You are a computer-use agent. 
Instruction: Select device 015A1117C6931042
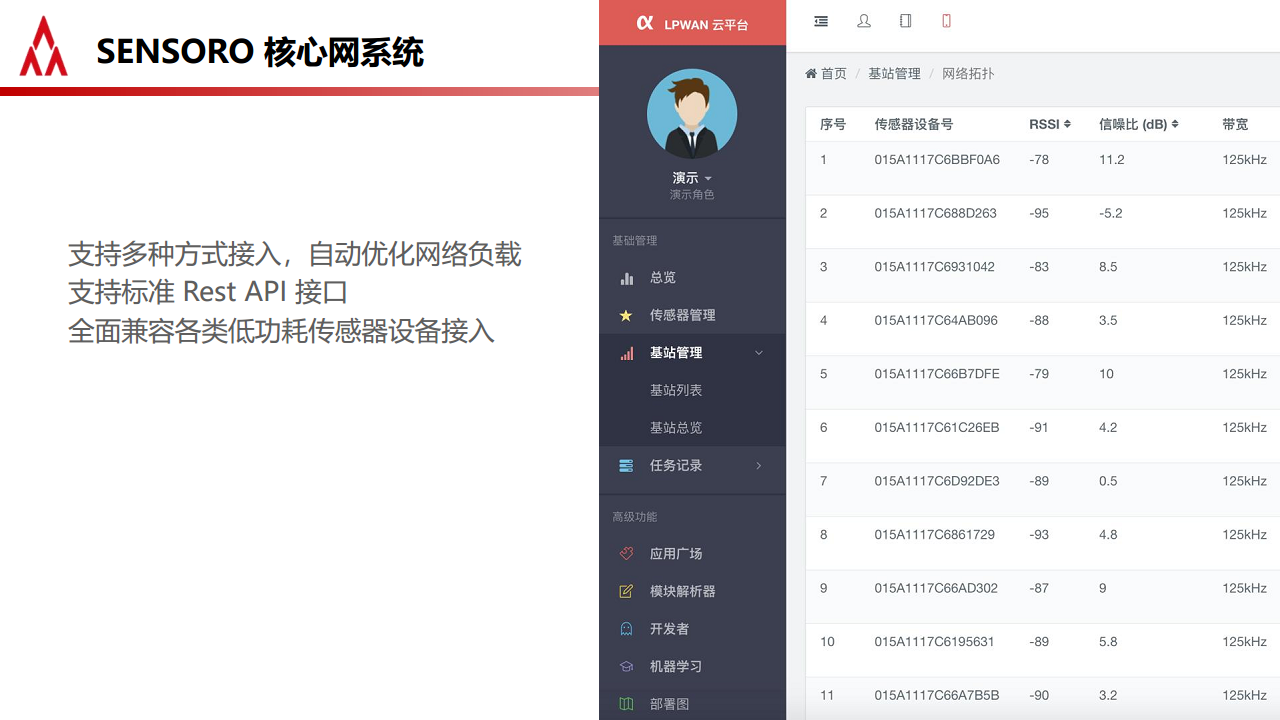click(x=934, y=267)
